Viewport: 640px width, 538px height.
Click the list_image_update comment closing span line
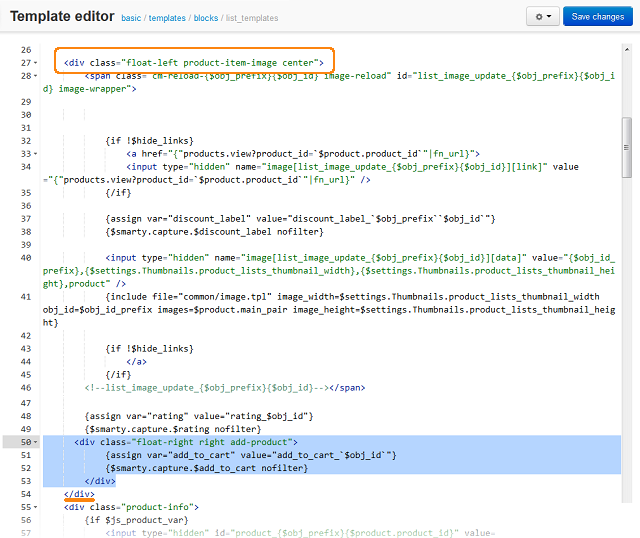(x=225, y=388)
